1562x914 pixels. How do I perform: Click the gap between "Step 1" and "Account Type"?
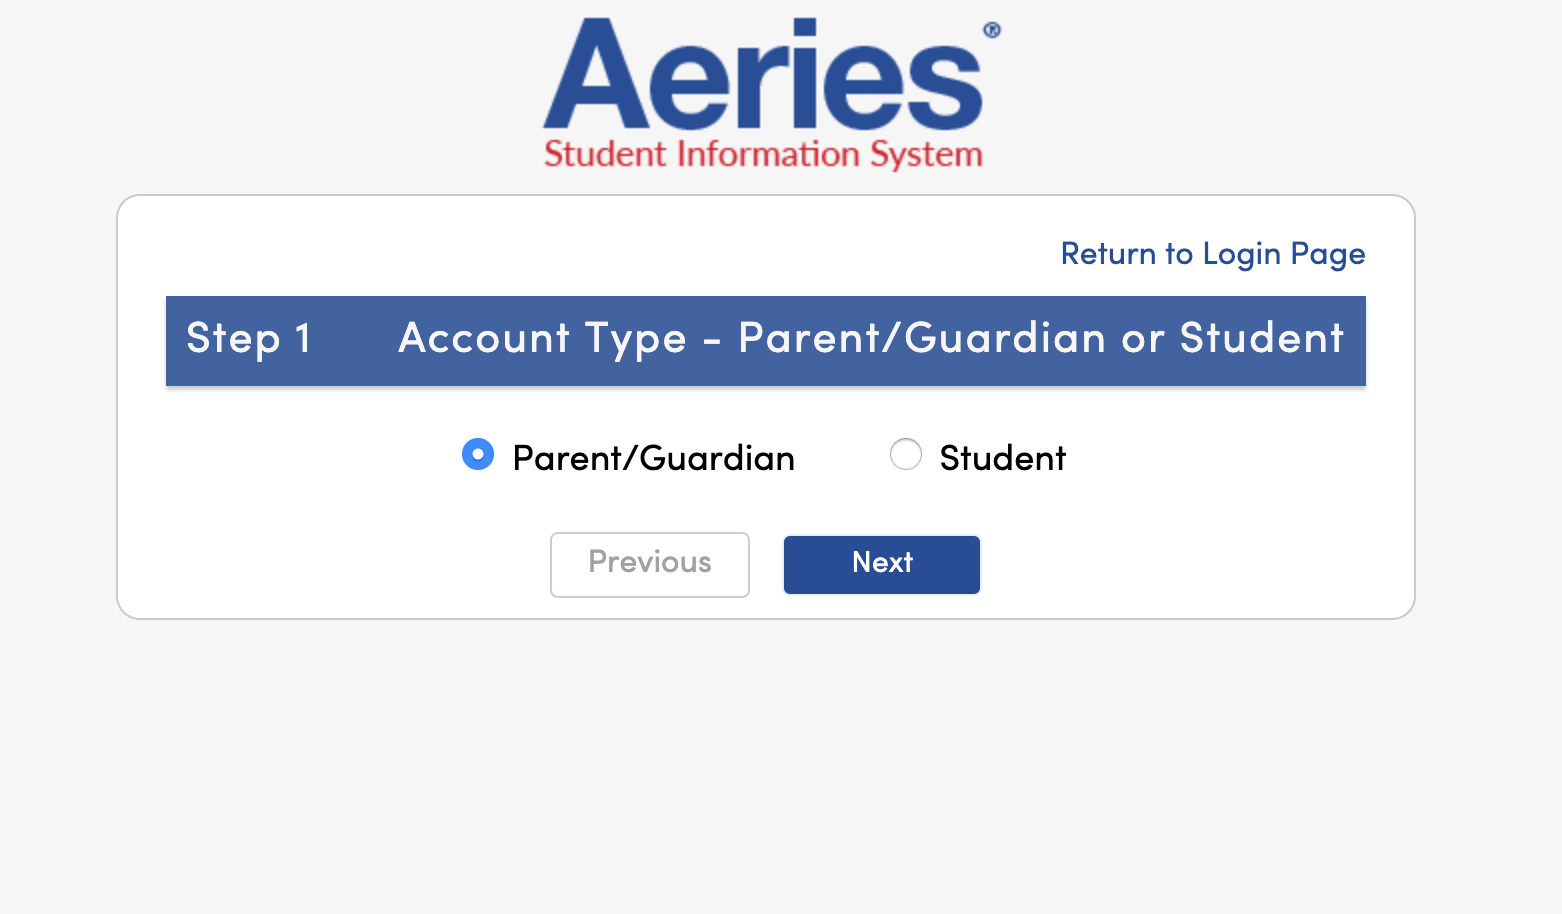[x=355, y=340]
